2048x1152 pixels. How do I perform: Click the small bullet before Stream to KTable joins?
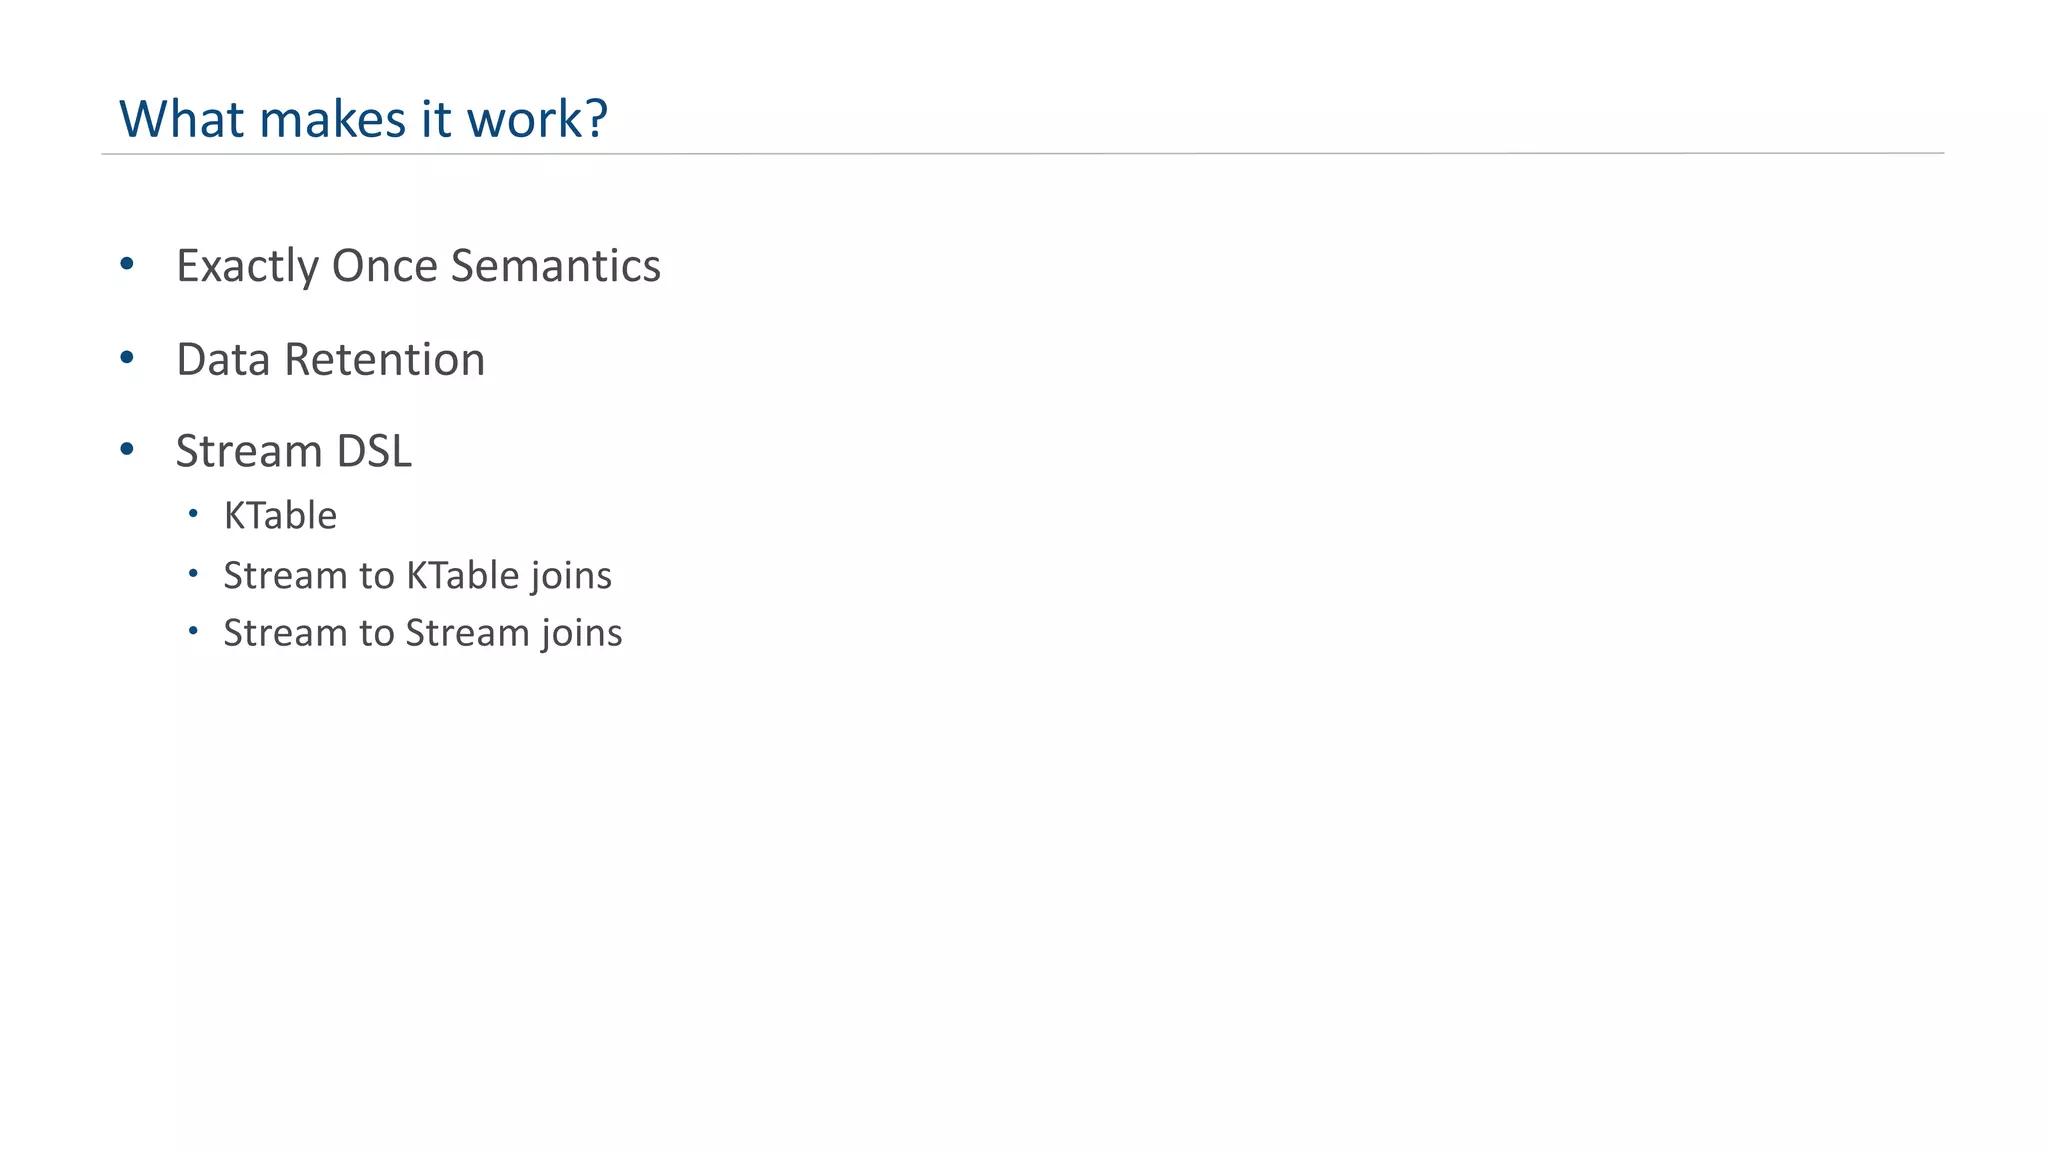pyautogui.click(x=193, y=573)
